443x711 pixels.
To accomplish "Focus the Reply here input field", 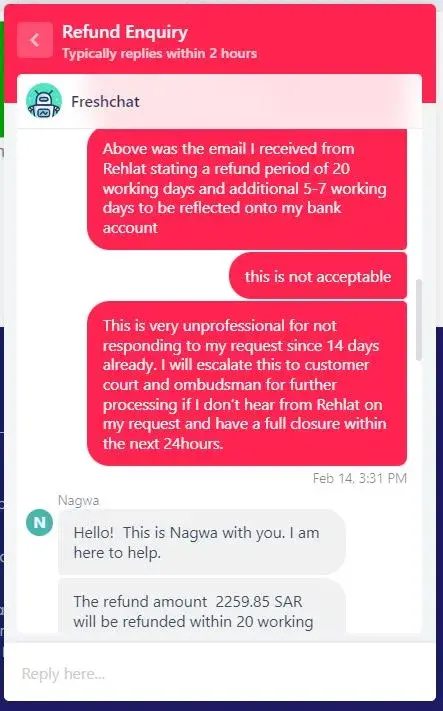I will [220, 673].
